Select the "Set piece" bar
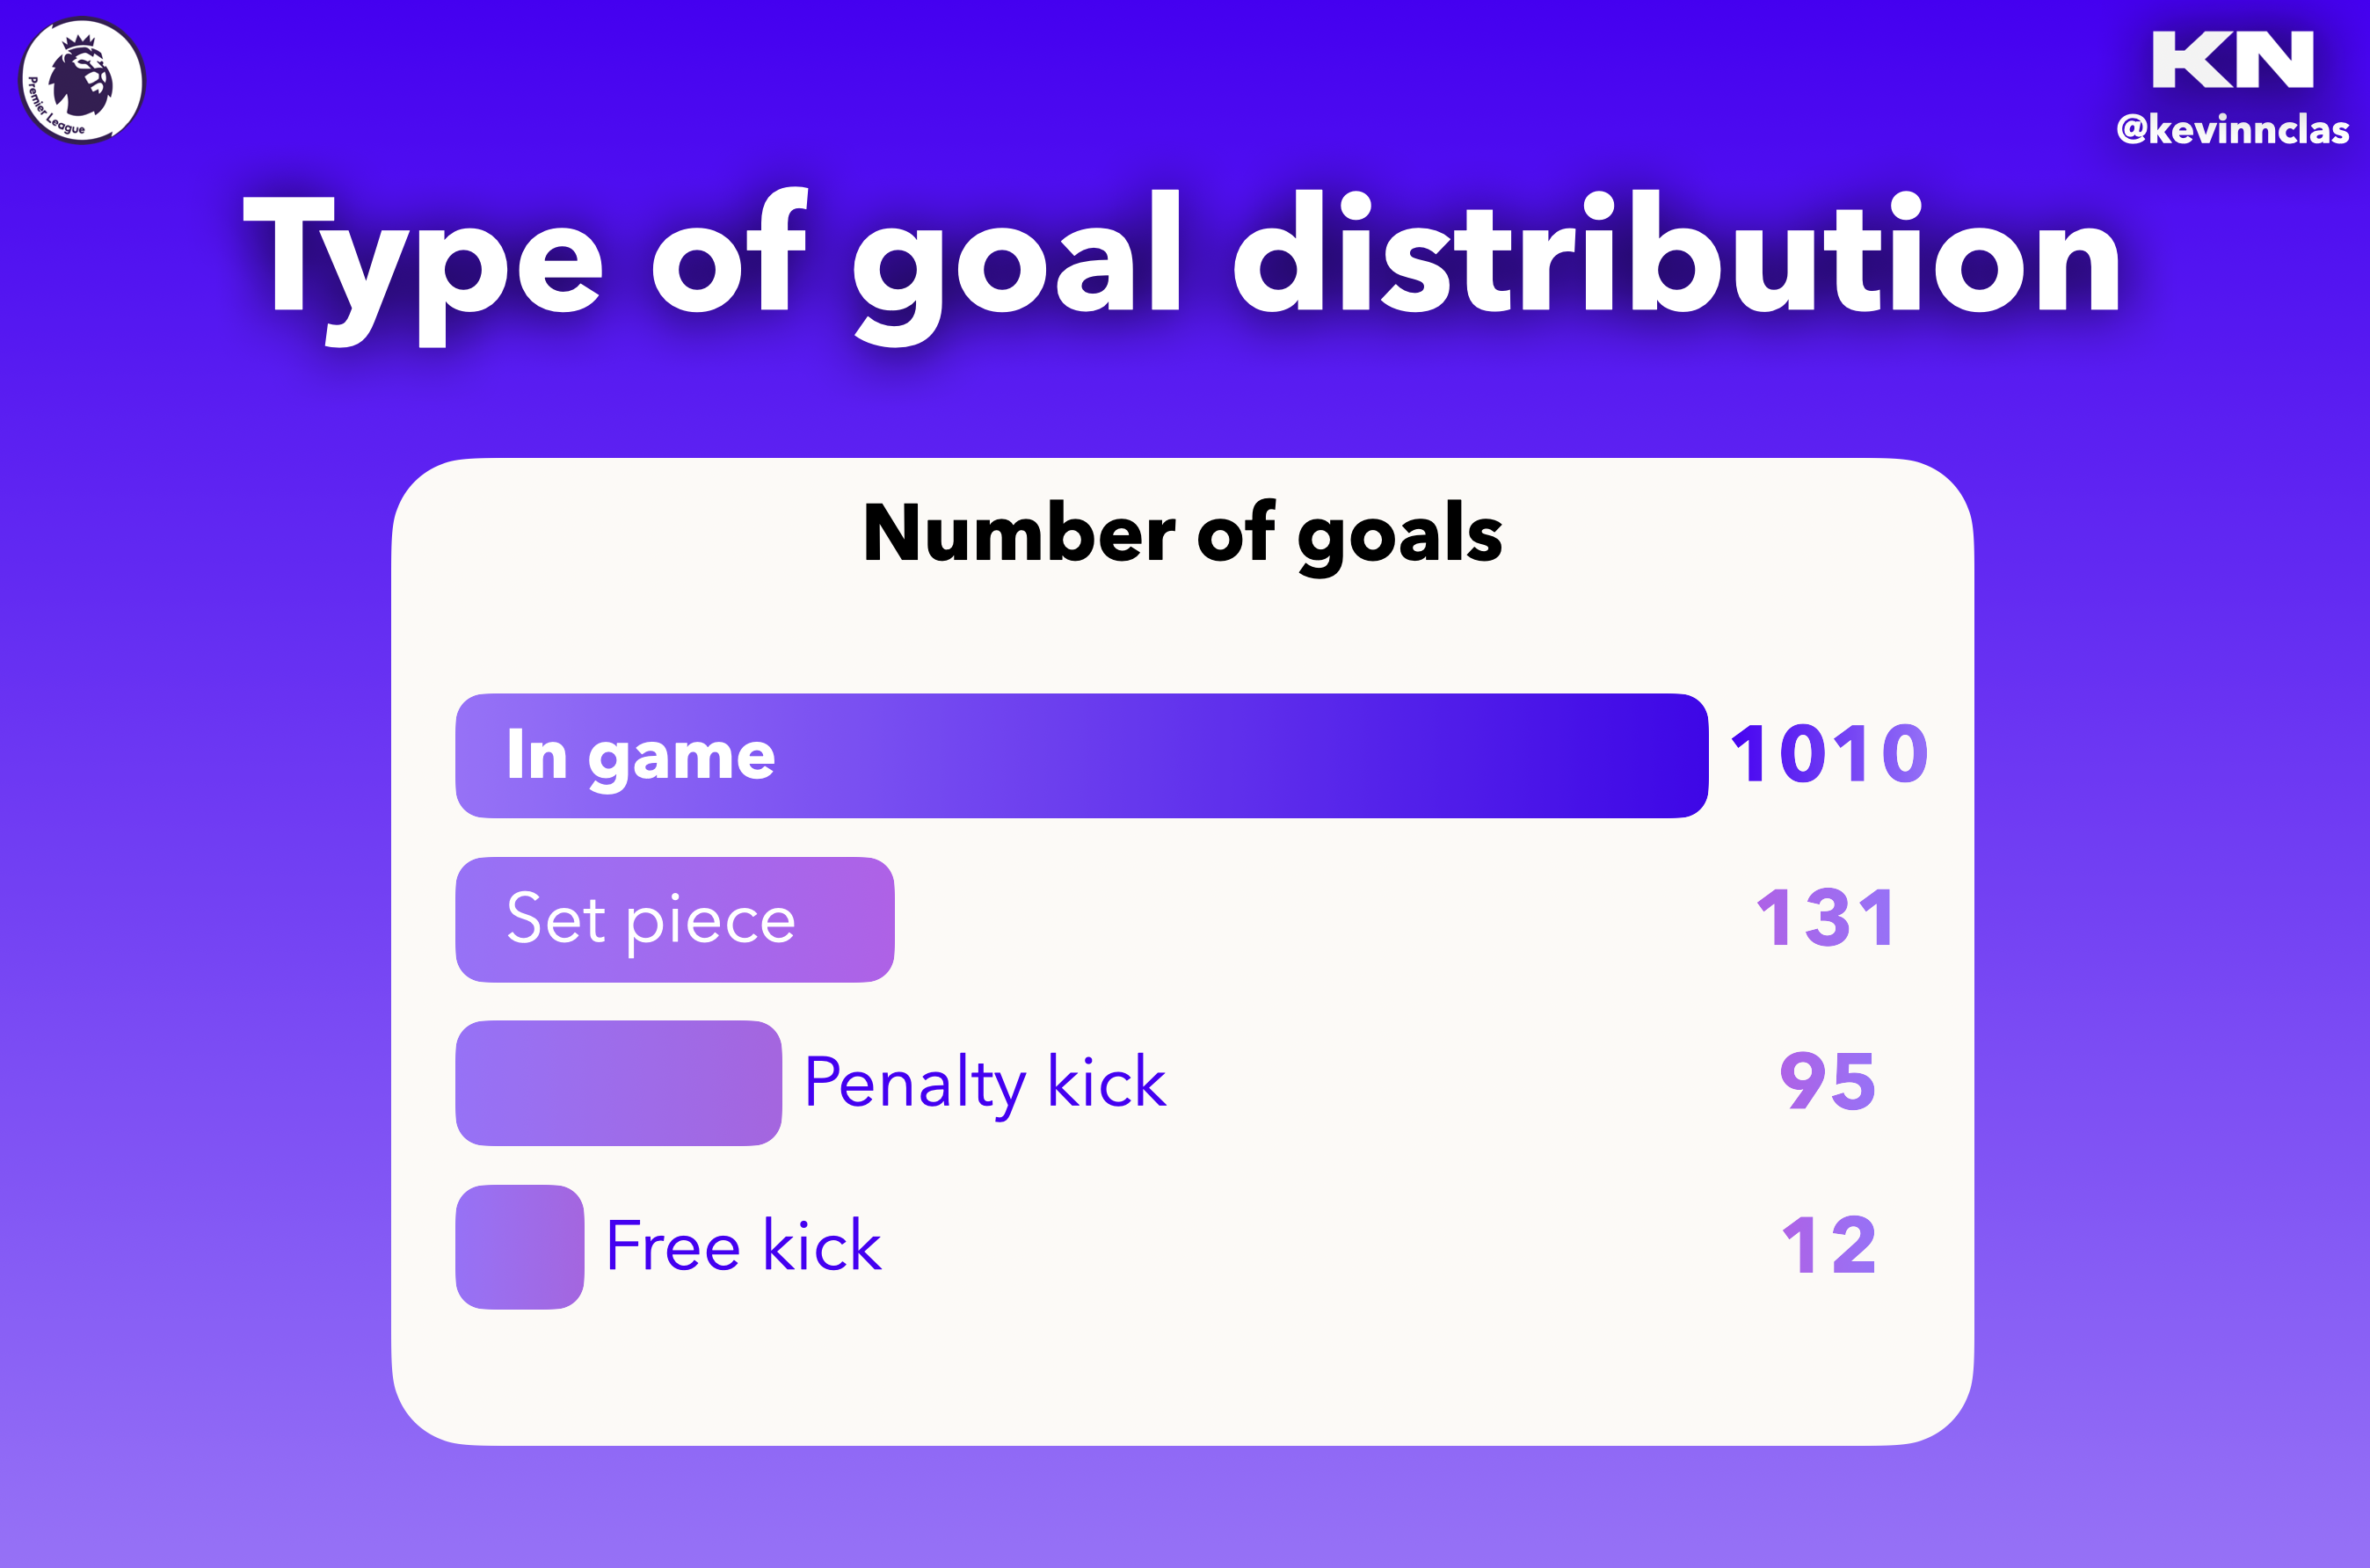The width and height of the screenshot is (2370, 1568). 675,919
